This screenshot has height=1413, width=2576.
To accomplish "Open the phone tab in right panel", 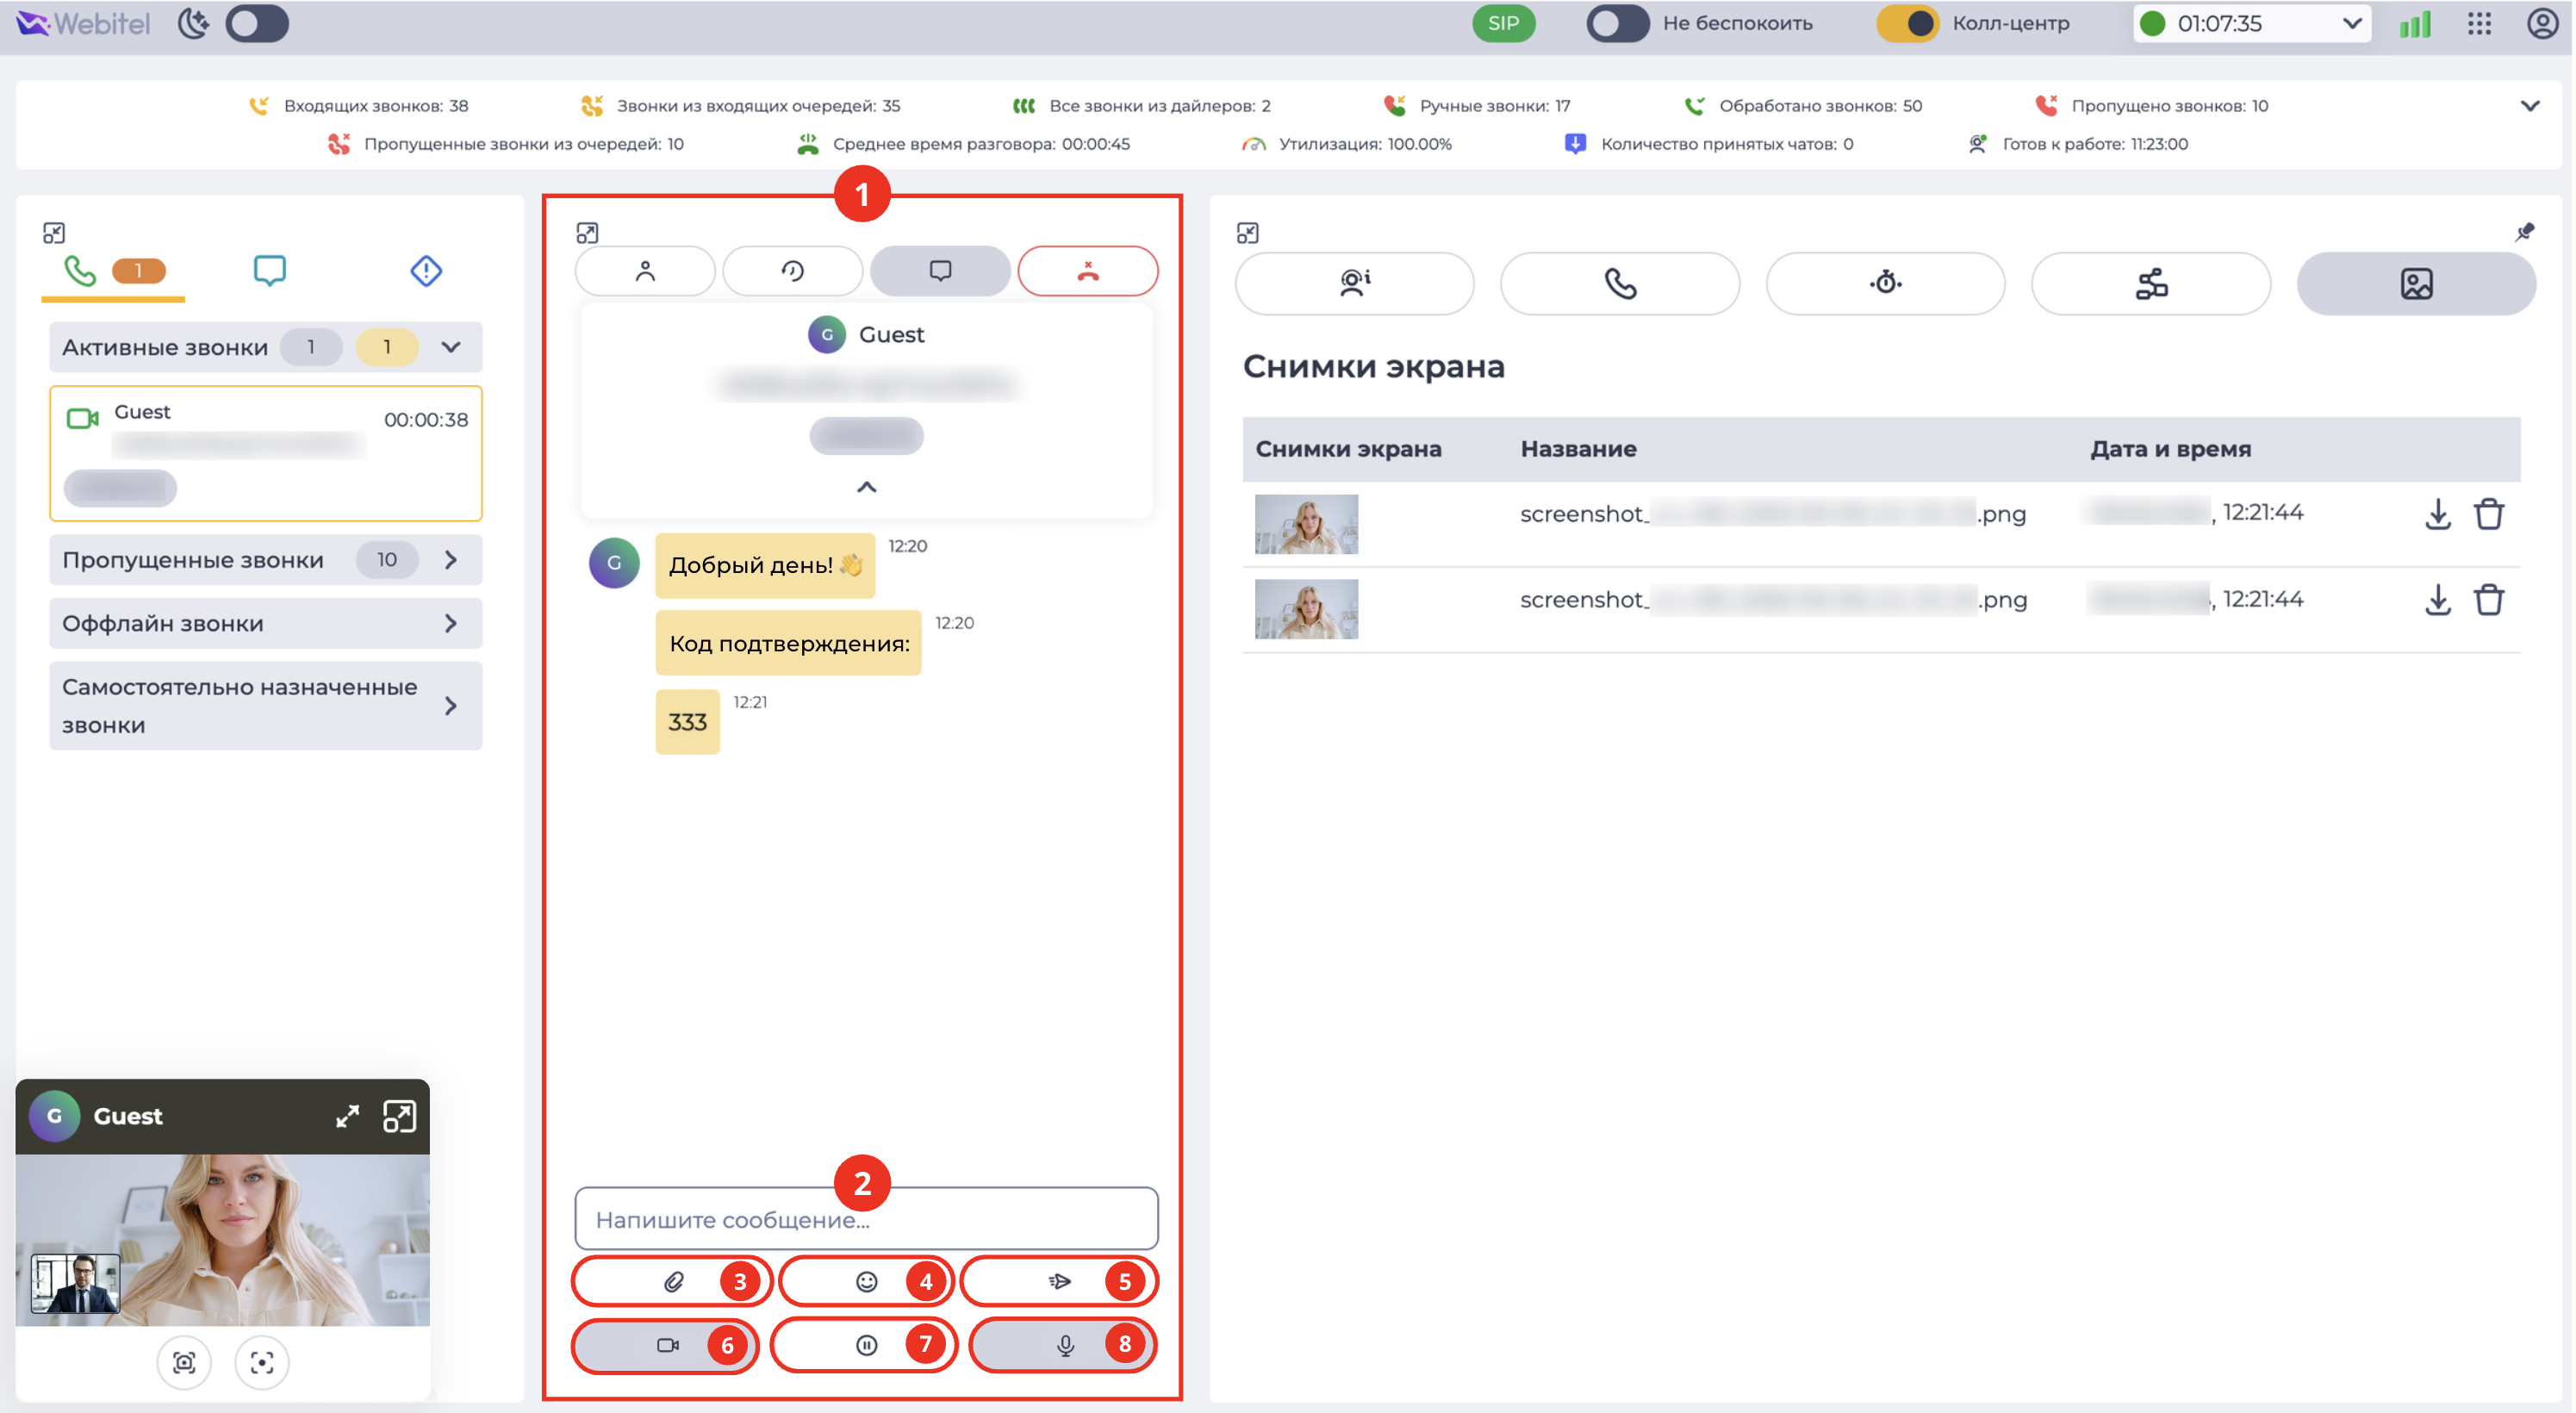I will (x=1620, y=284).
